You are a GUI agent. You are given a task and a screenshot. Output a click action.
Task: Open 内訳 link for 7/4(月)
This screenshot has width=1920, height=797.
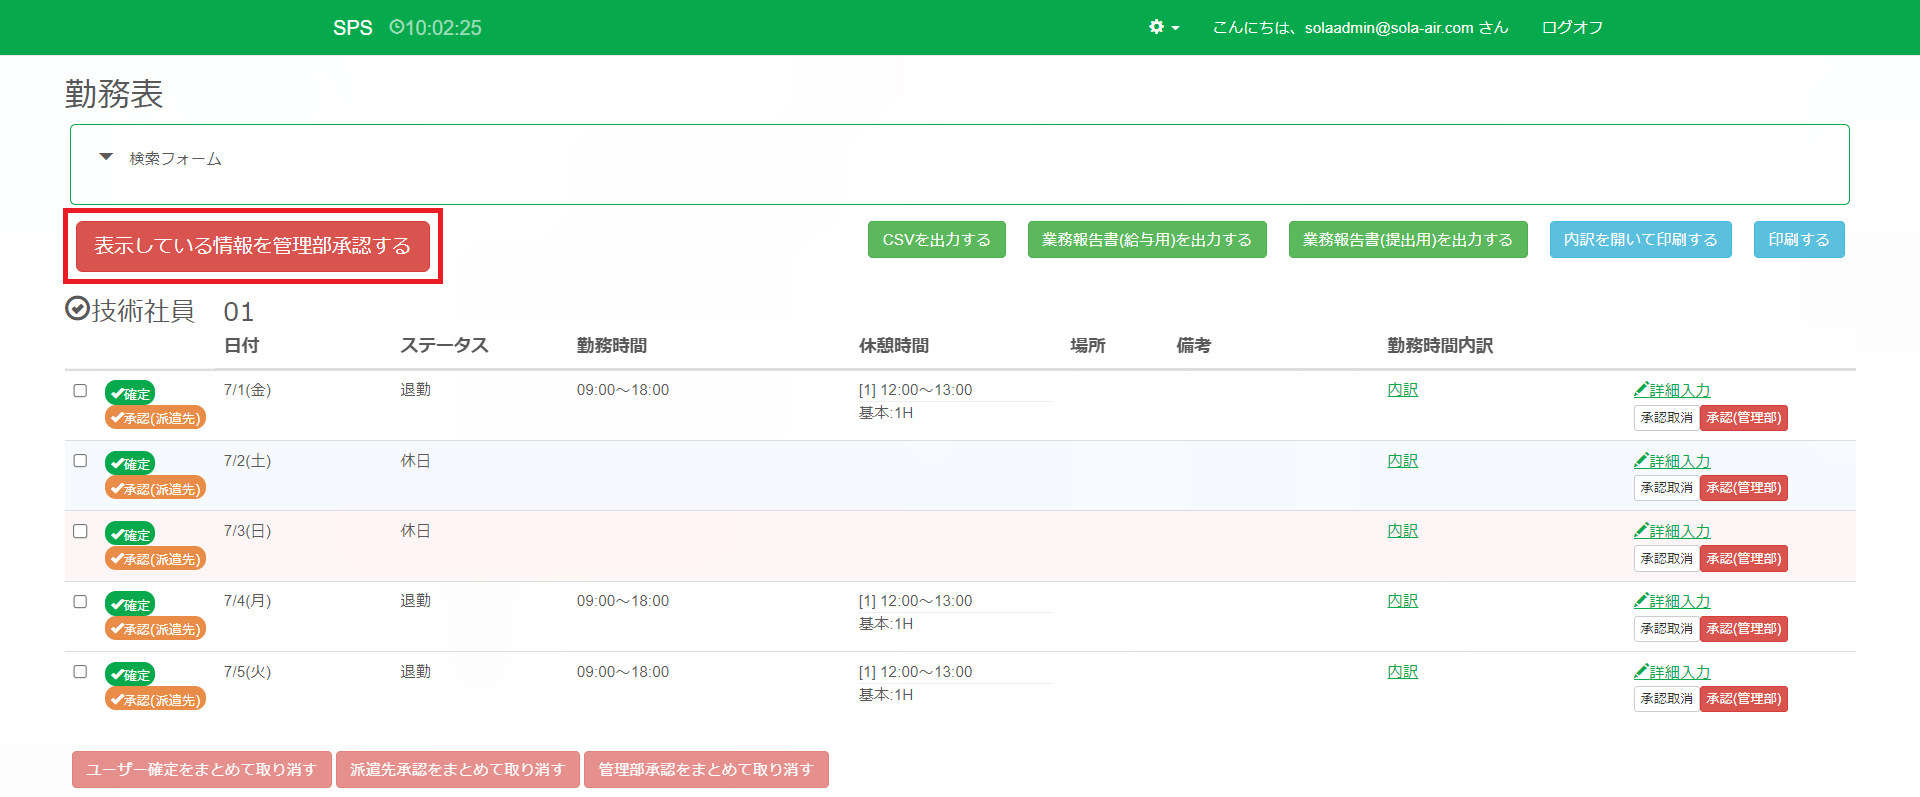pyautogui.click(x=1402, y=601)
